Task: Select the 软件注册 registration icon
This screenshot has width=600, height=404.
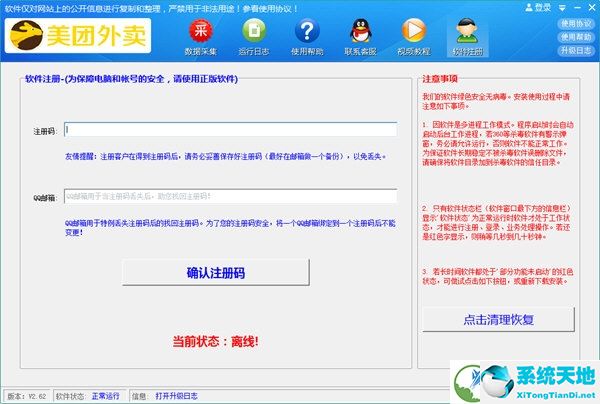Action: (x=468, y=37)
